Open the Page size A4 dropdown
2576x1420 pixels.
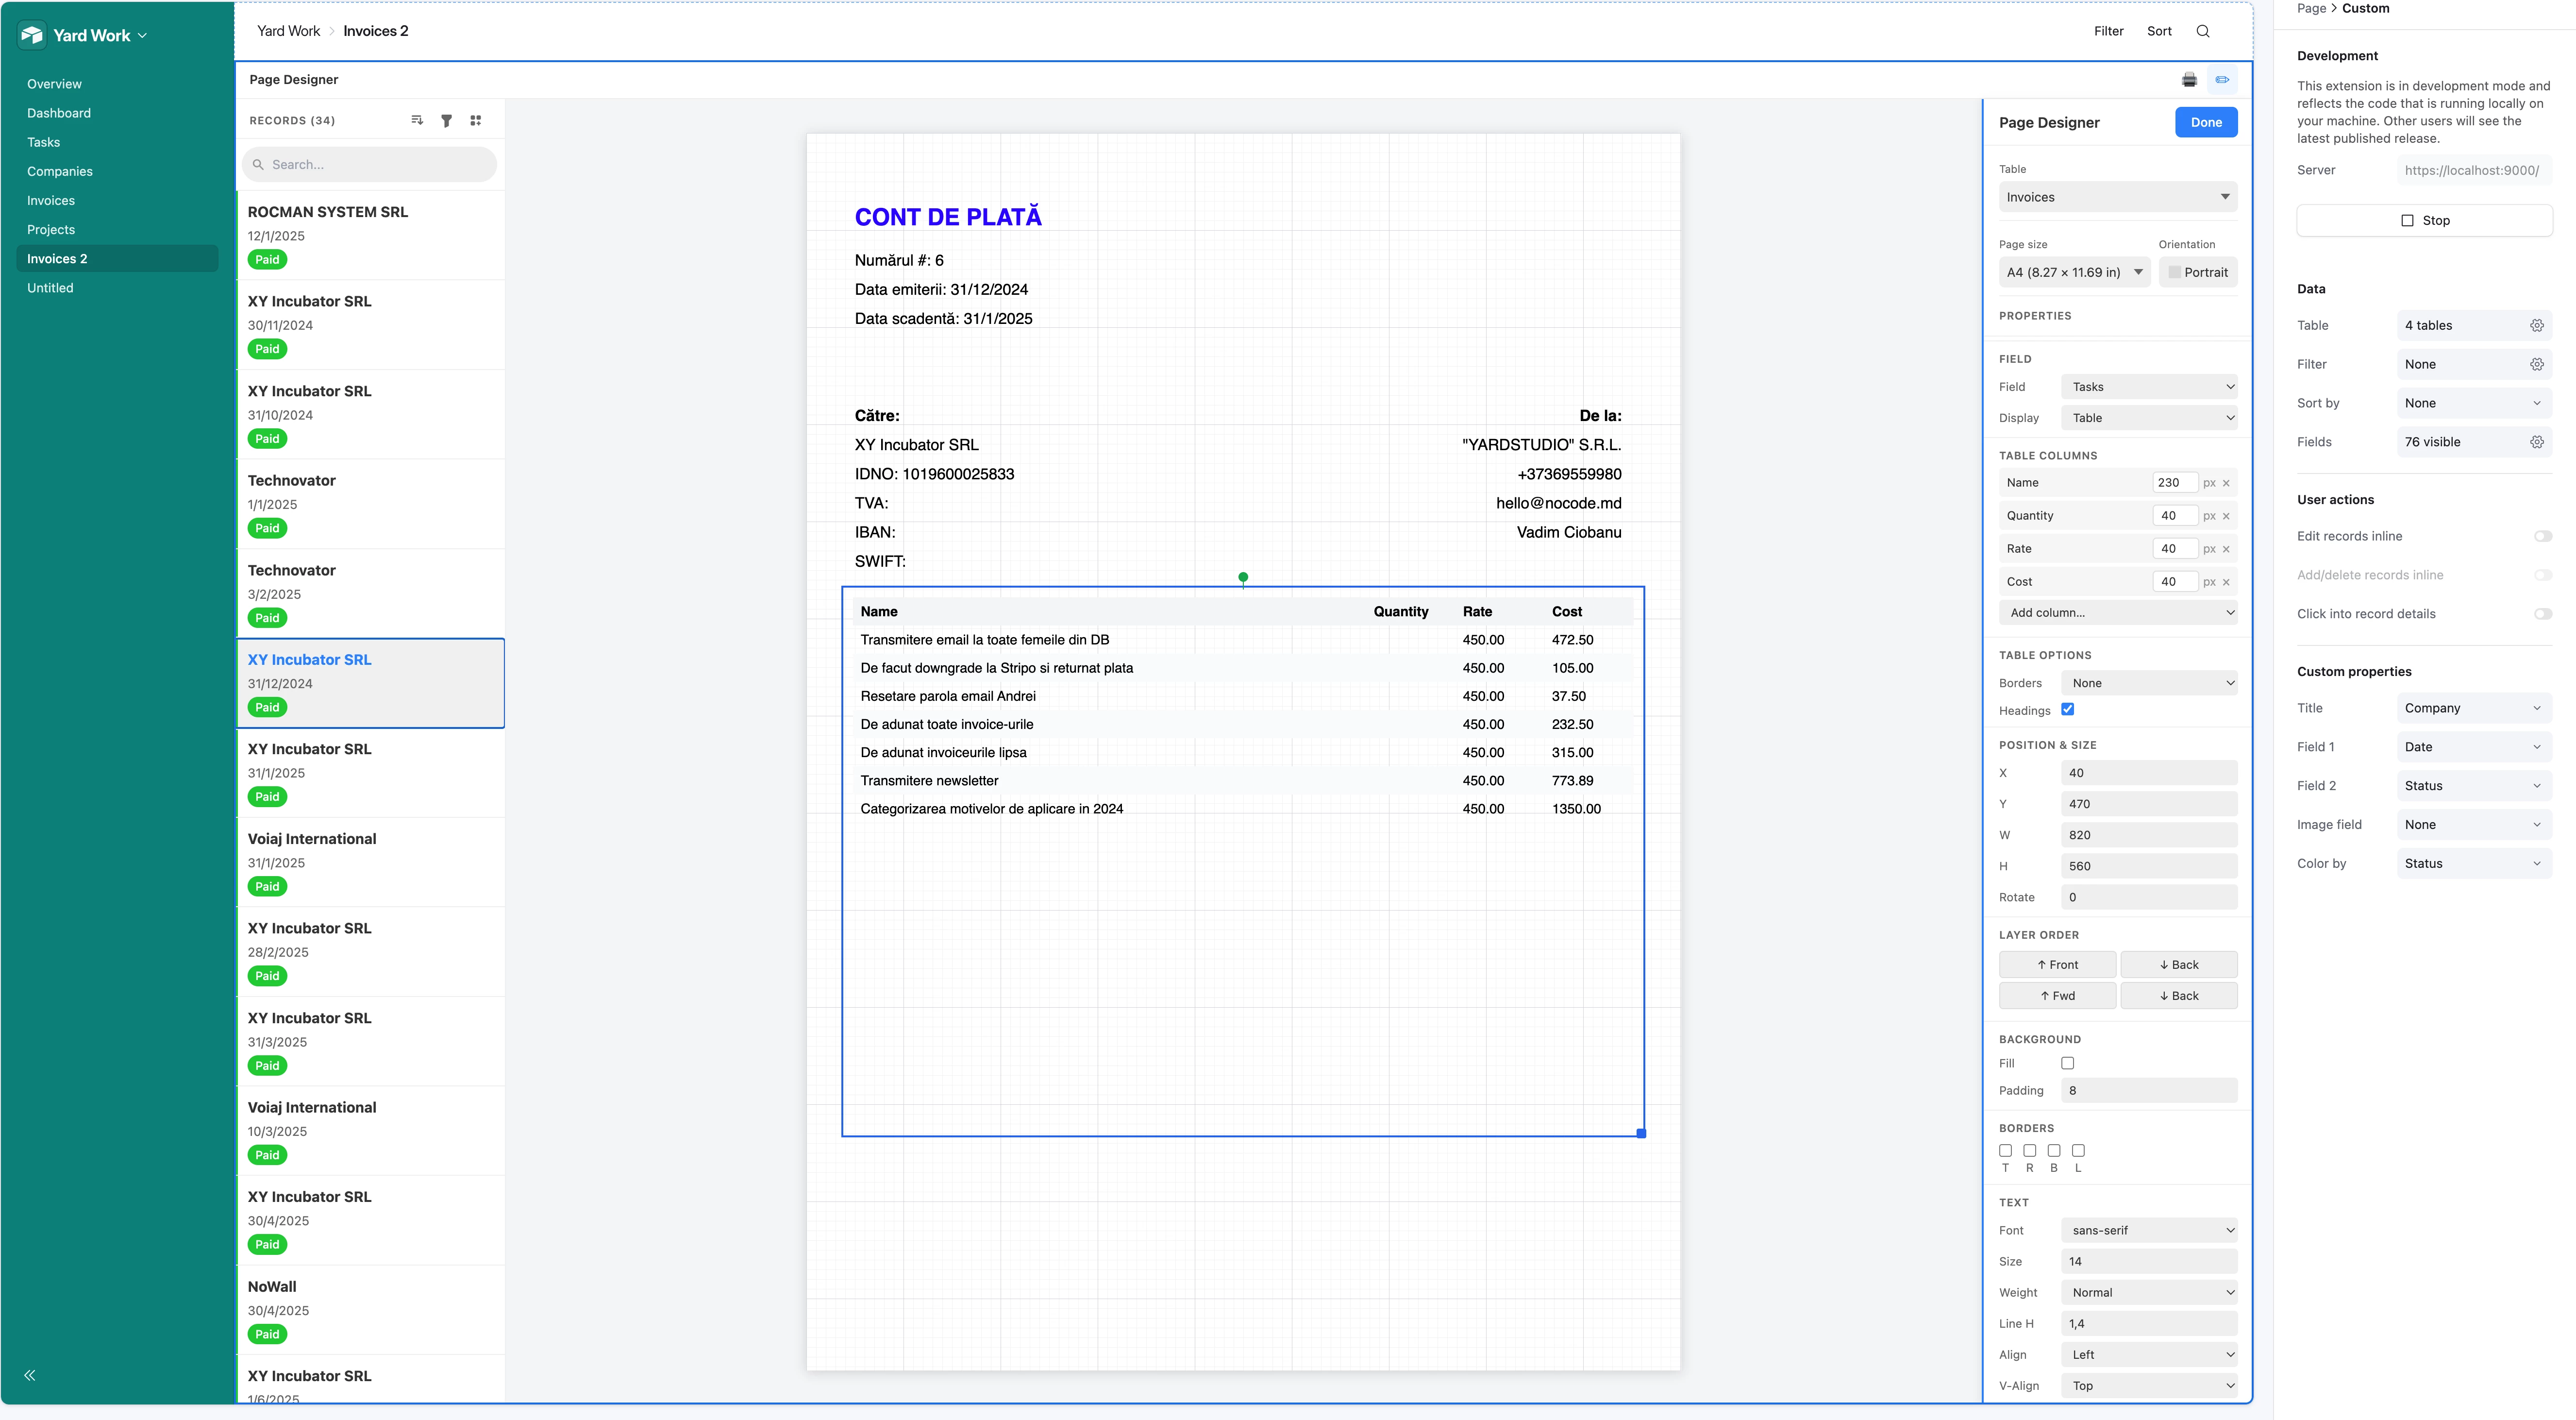coord(2073,272)
